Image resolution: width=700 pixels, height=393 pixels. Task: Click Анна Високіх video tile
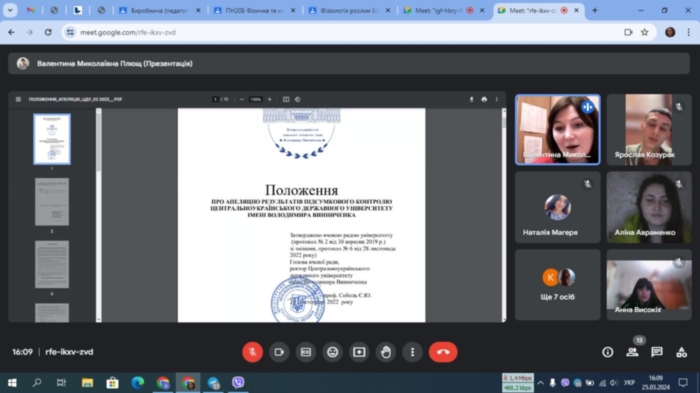click(649, 285)
